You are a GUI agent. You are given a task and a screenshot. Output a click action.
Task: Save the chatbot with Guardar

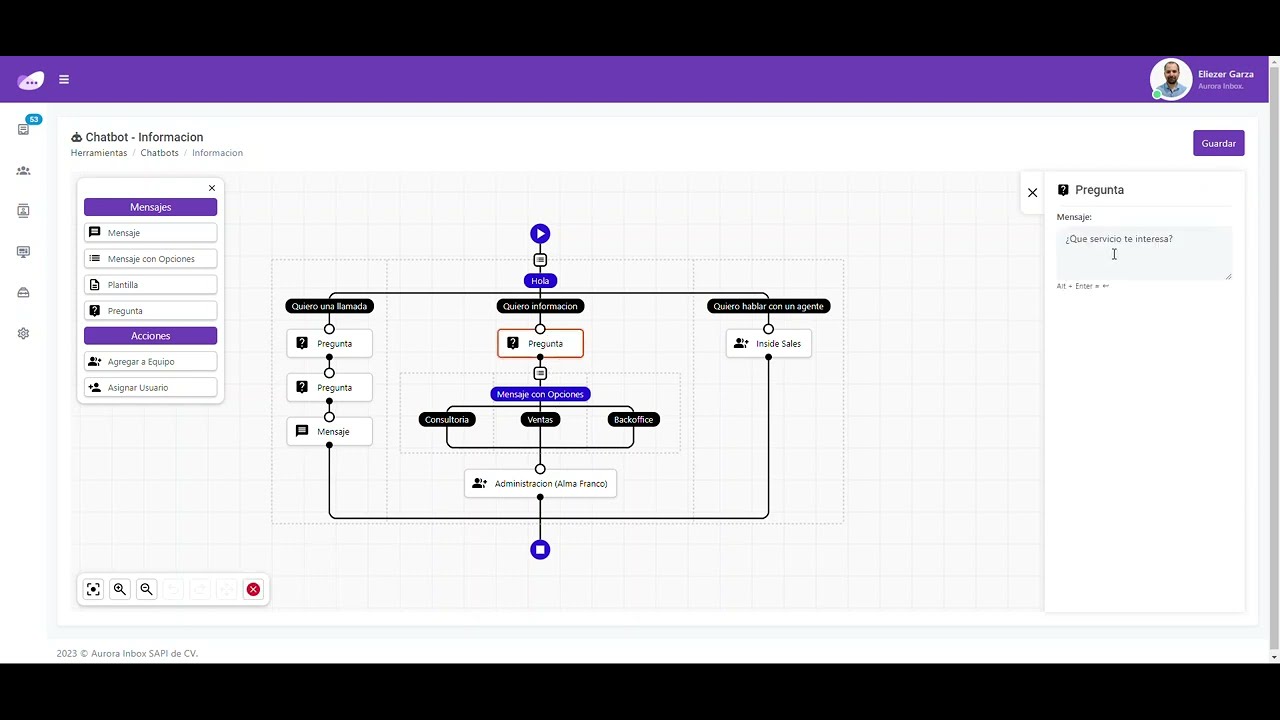[1218, 143]
